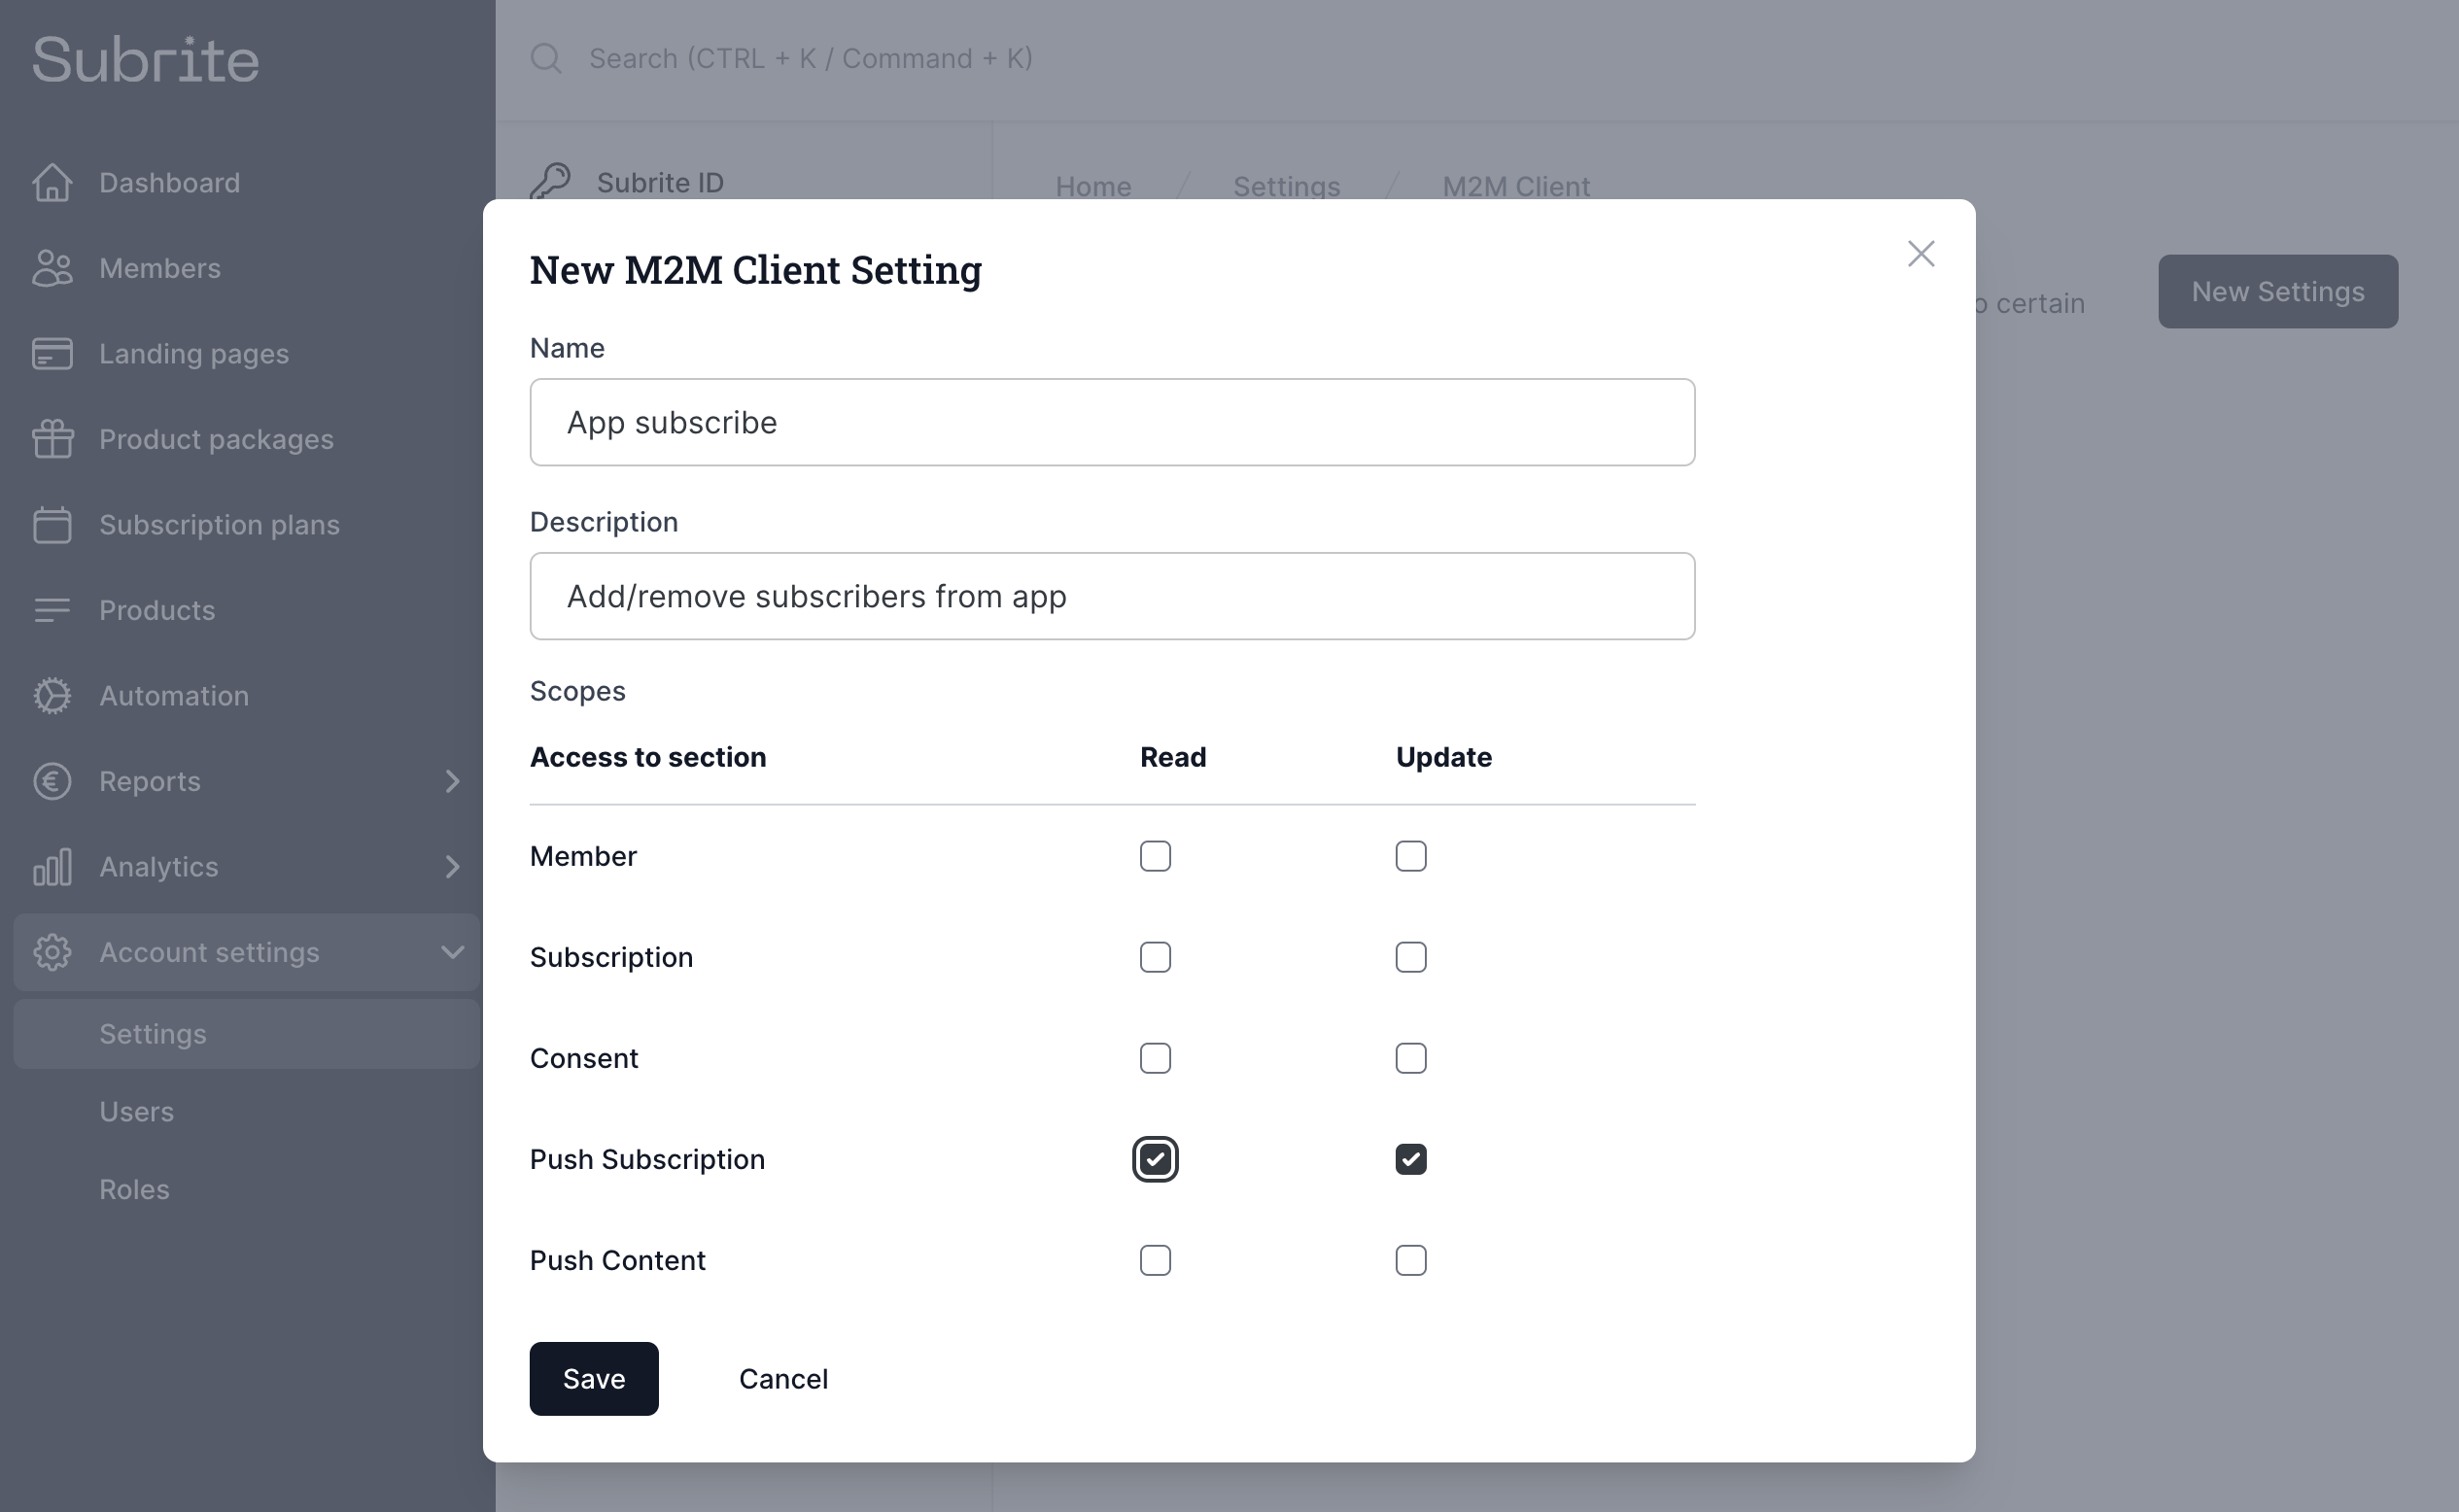Collapse the Account settings section
This screenshot has width=2459, height=1512.
point(452,952)
